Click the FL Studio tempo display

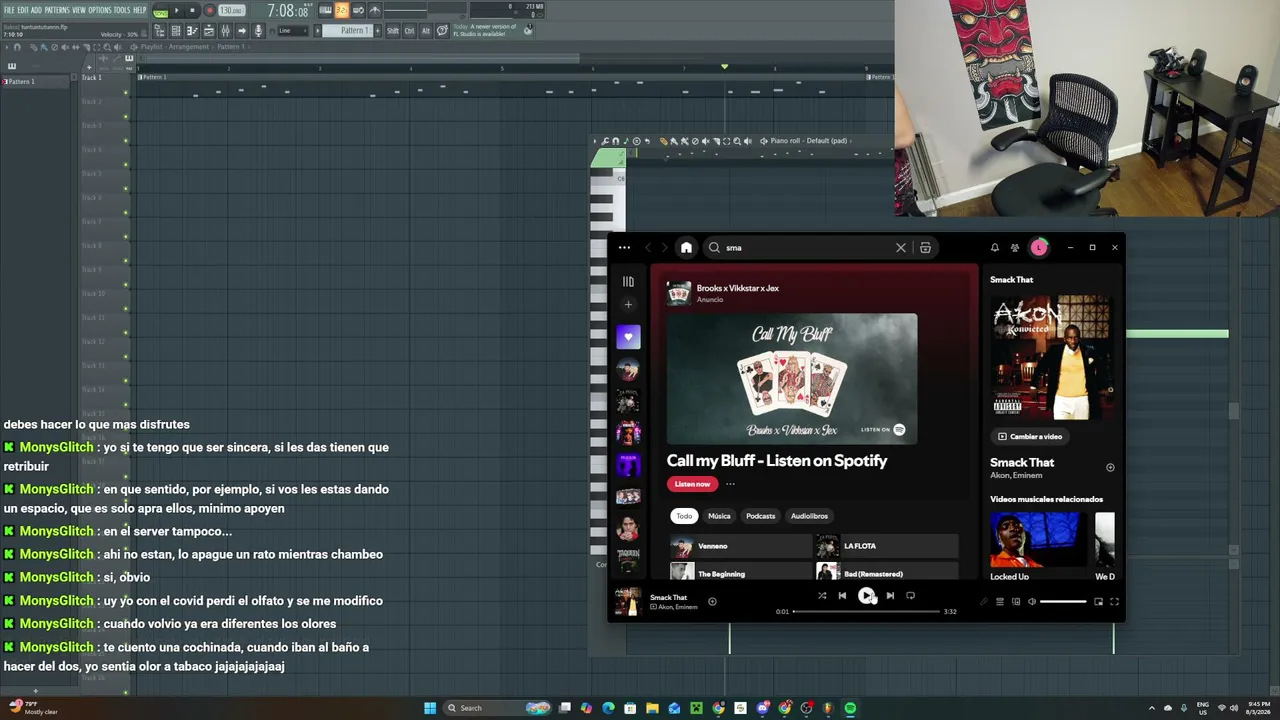point(231,11)
